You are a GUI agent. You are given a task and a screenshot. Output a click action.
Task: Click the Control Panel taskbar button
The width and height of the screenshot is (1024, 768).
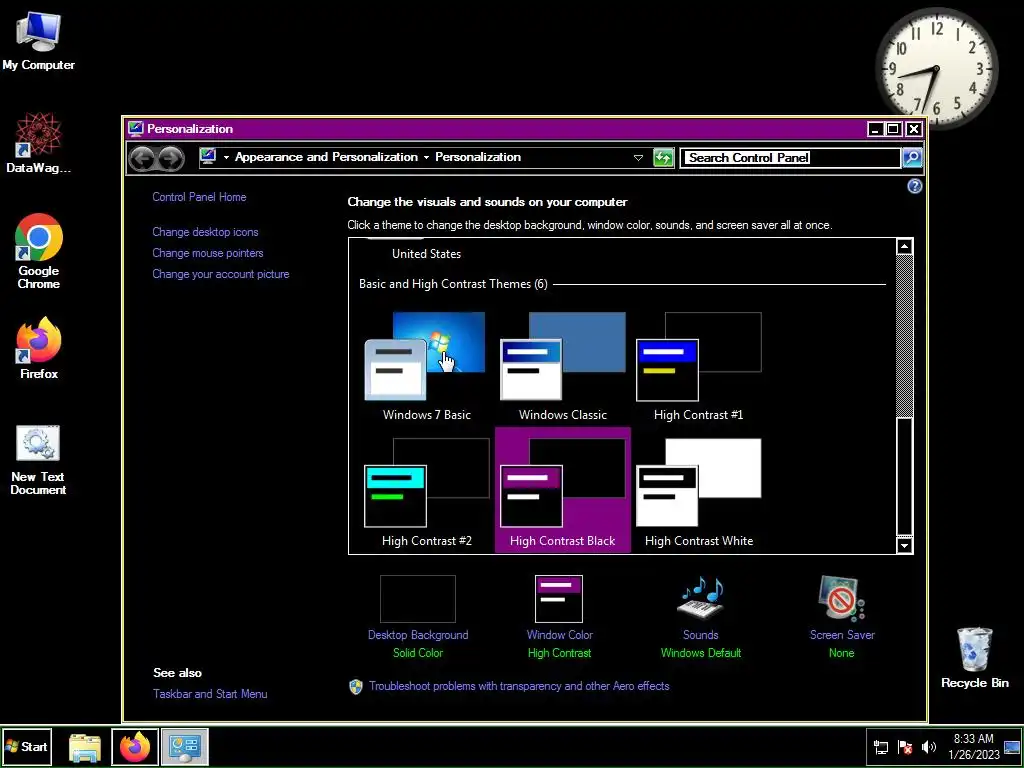[x=185, y=746]
